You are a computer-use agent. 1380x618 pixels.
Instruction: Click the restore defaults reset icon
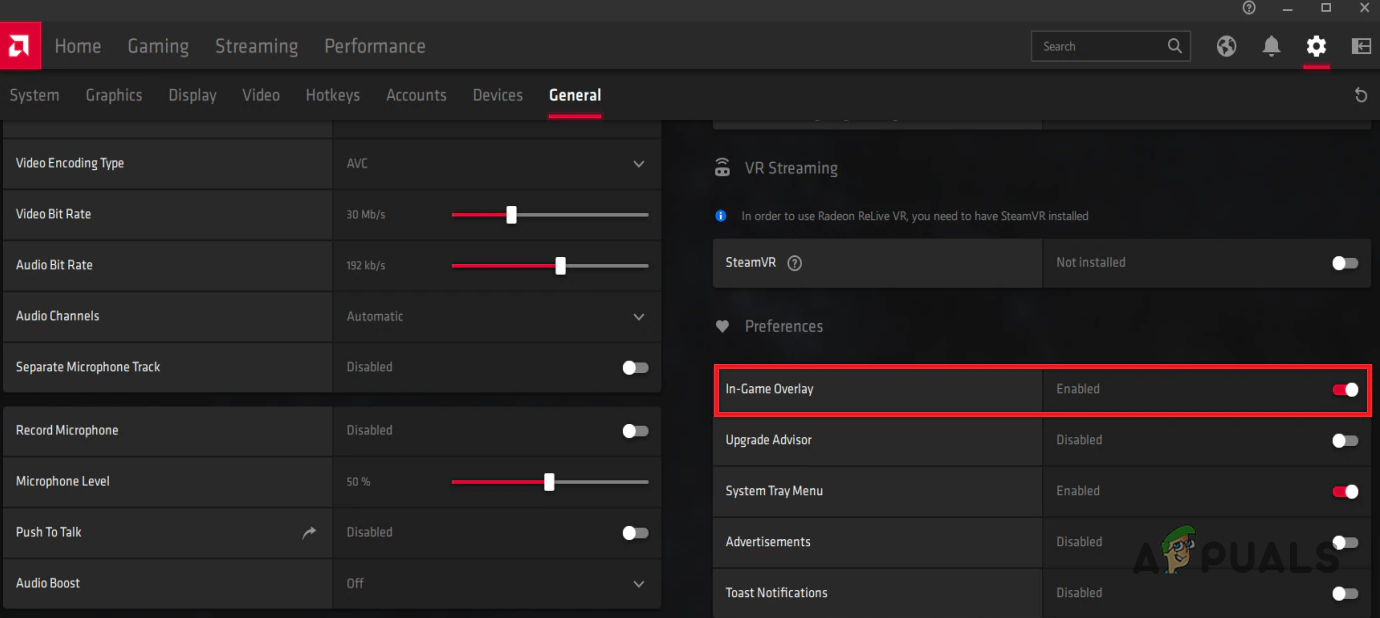click(1361, 94)
